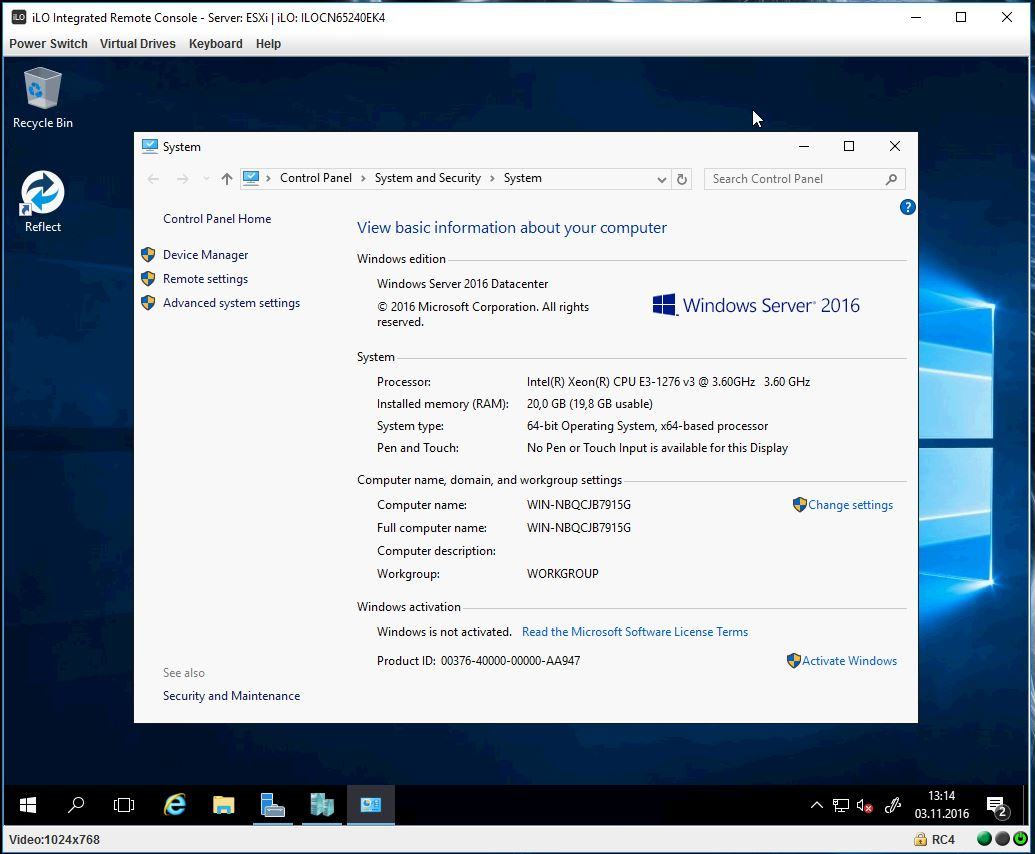Click the pen tray icon
The height and width of the screenshot is (854, 1035).
pos(892,805)
